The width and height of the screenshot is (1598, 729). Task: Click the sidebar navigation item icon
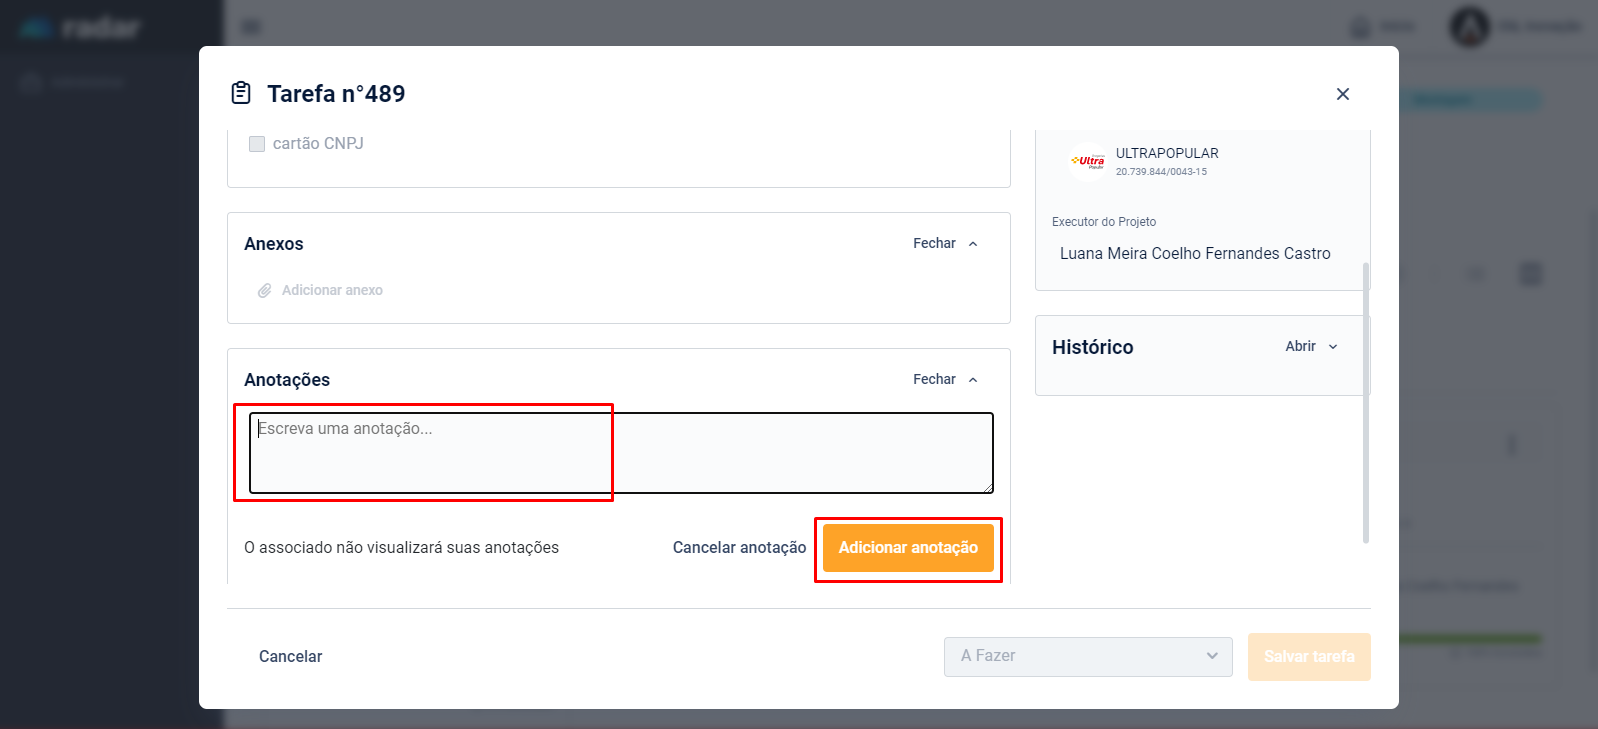pos(31,82)
